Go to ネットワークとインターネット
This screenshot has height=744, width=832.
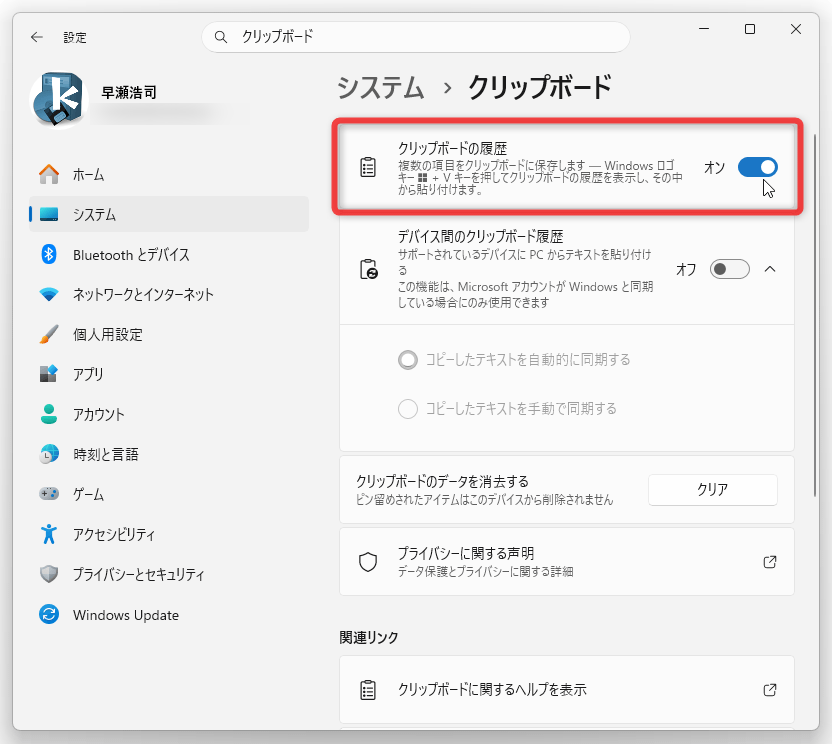click(x=169, y=294)
